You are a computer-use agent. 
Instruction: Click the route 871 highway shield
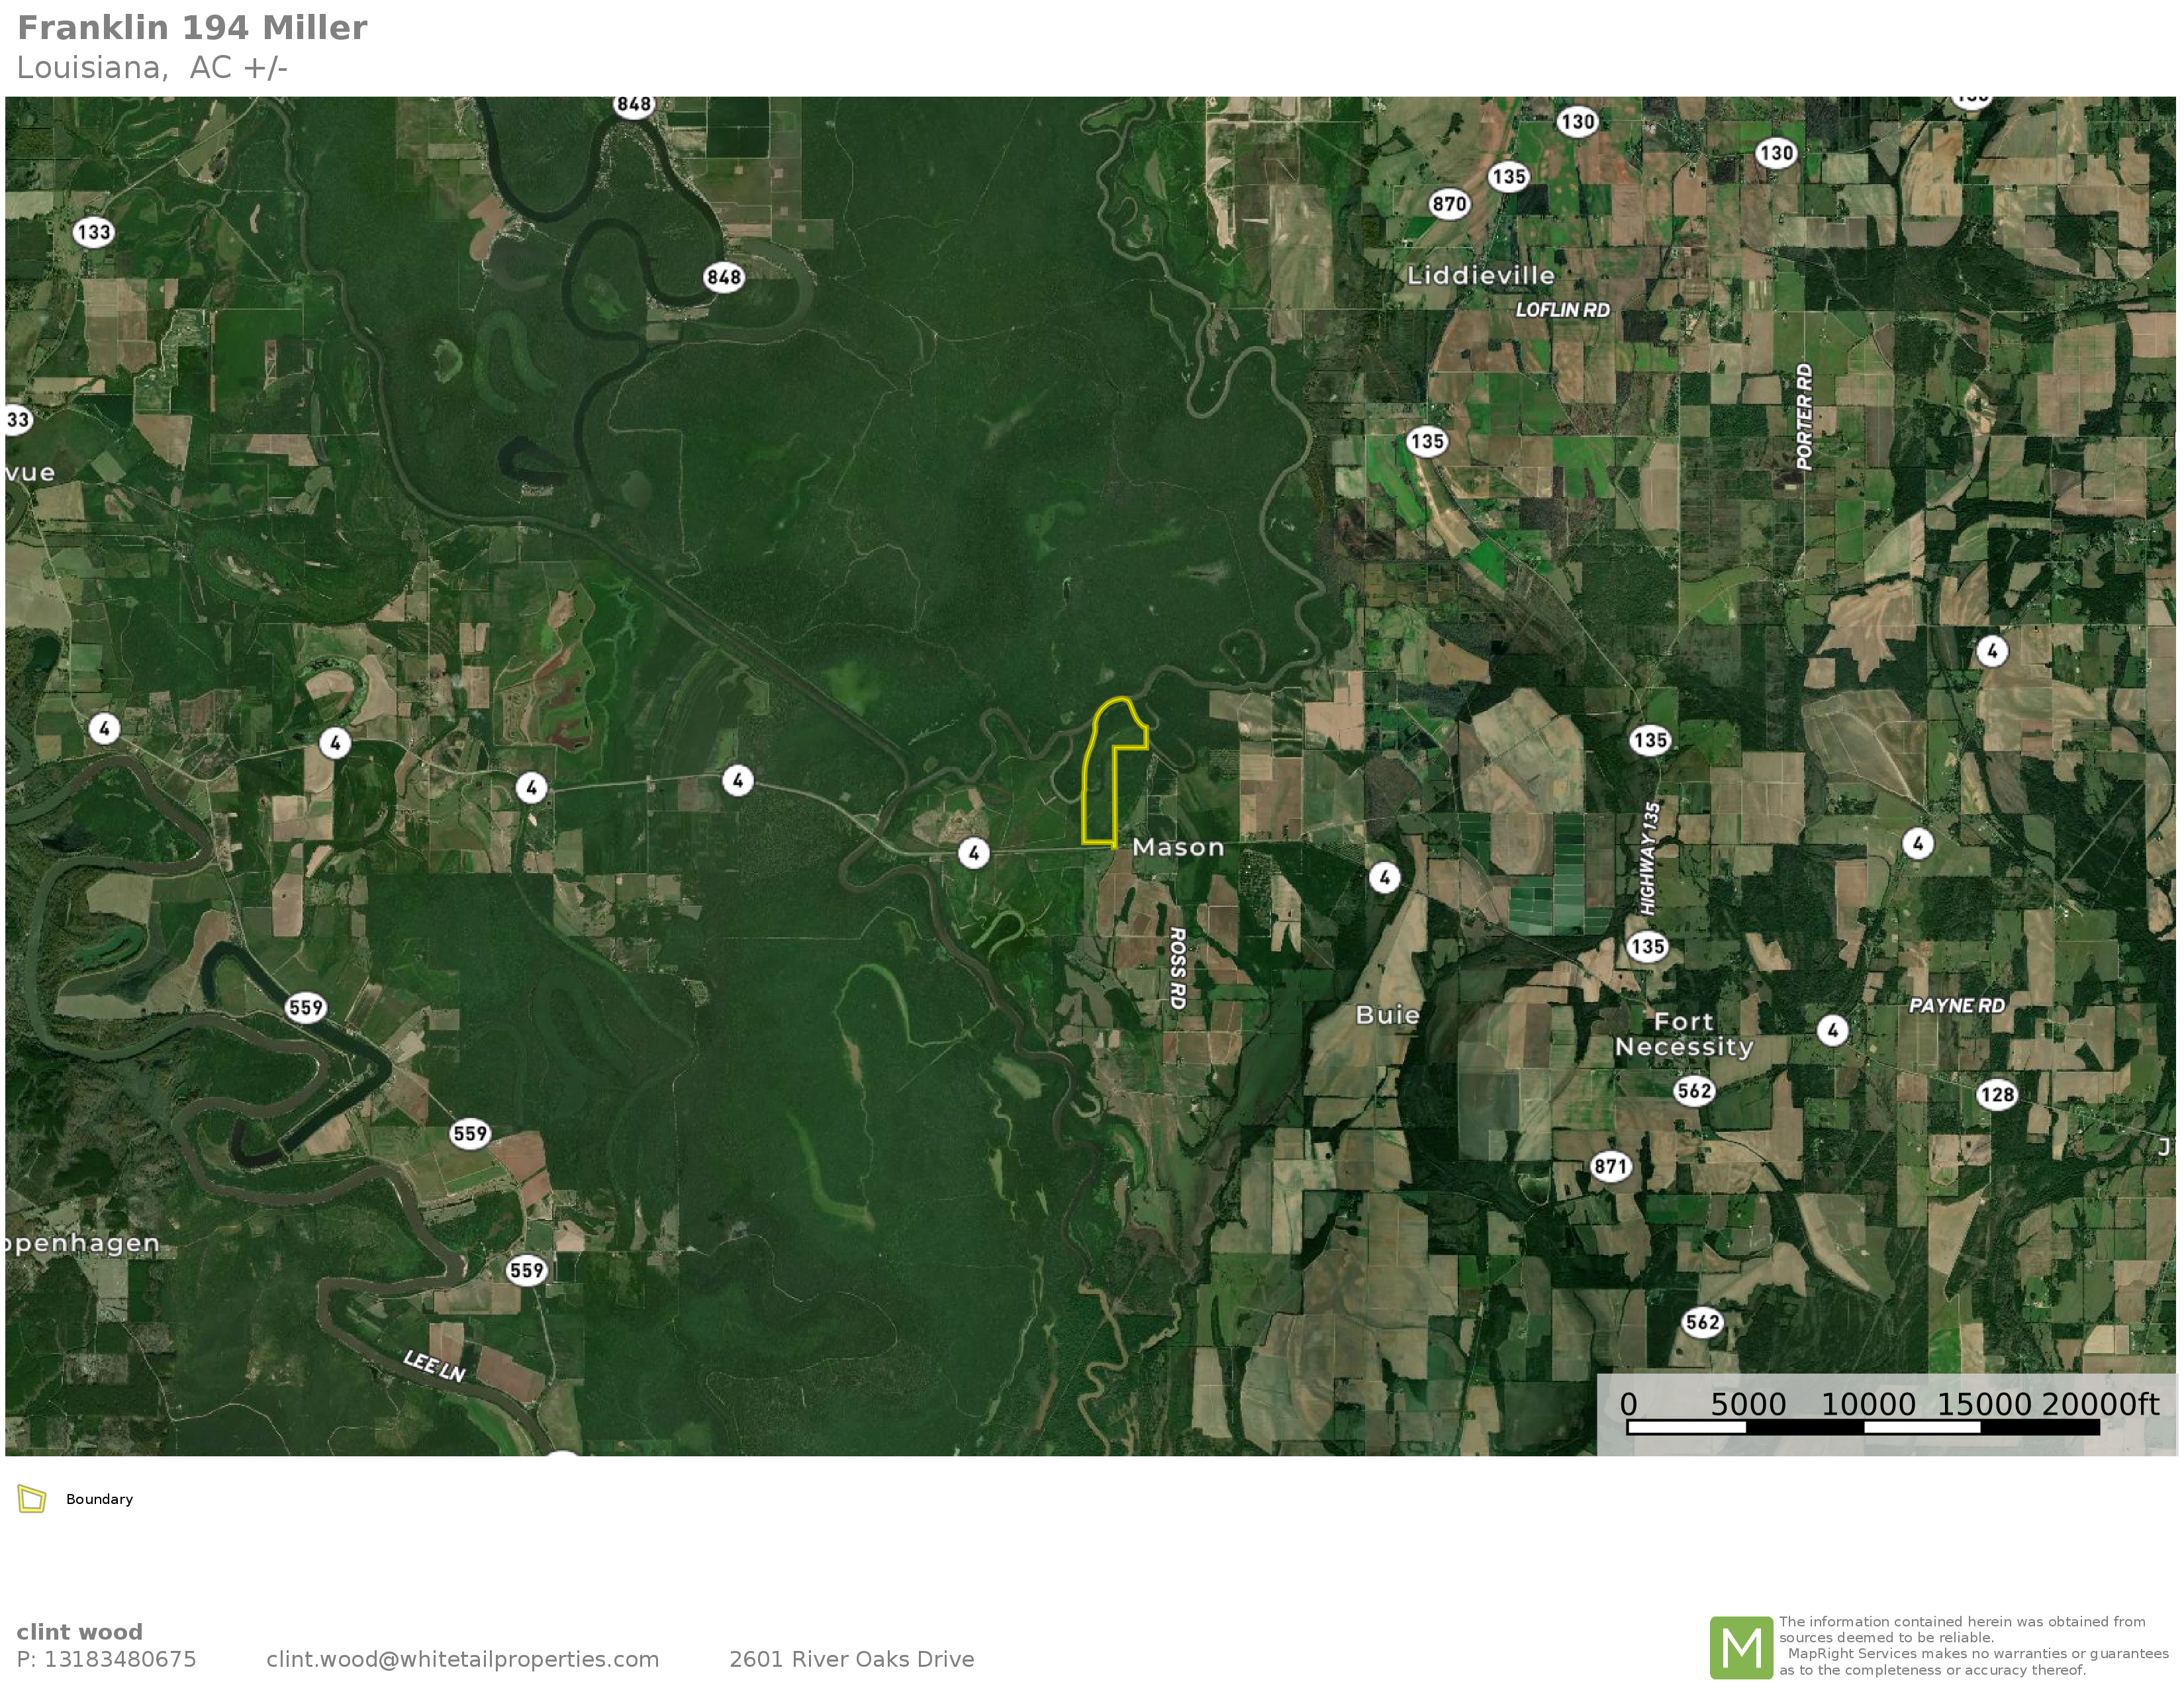(x=1611, y=1166)
